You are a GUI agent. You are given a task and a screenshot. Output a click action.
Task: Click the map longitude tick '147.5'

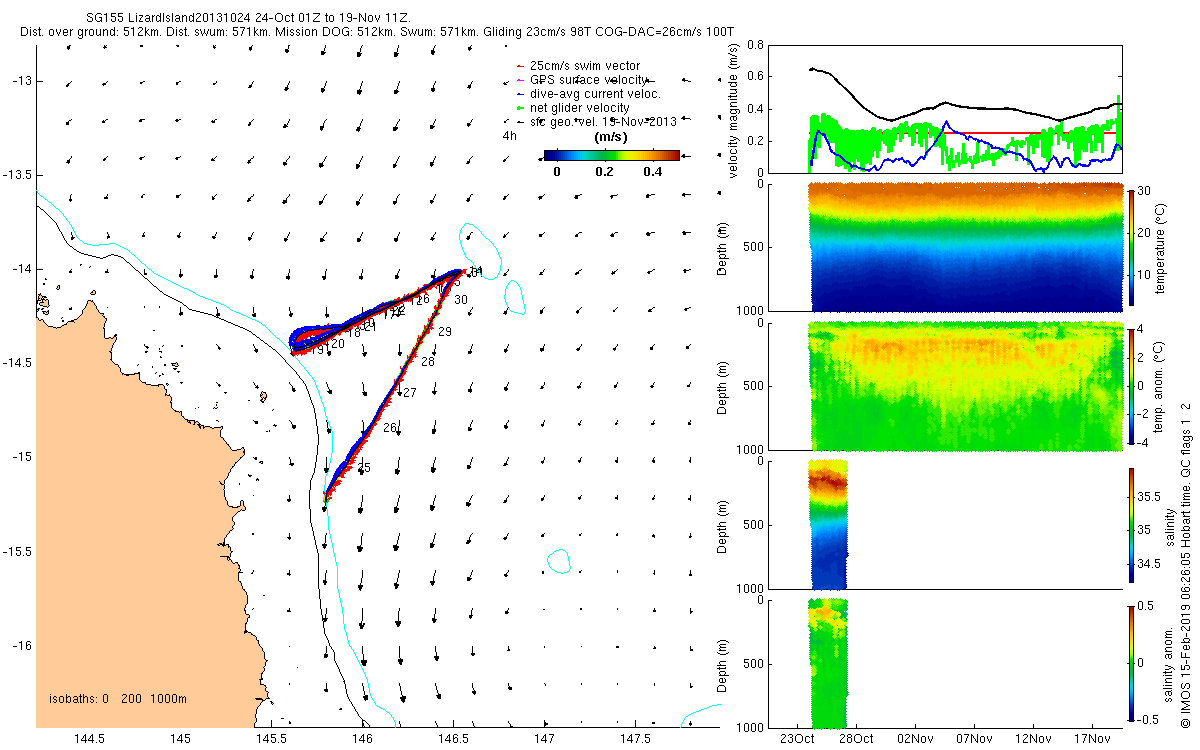(x=635, y=739)
